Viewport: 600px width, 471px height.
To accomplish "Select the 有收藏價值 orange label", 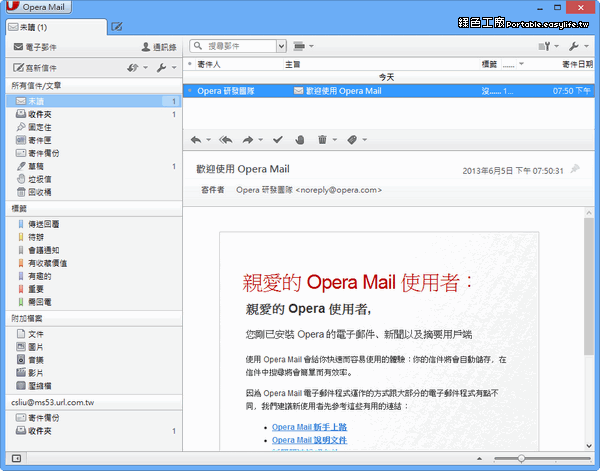I will pos(93,263).
